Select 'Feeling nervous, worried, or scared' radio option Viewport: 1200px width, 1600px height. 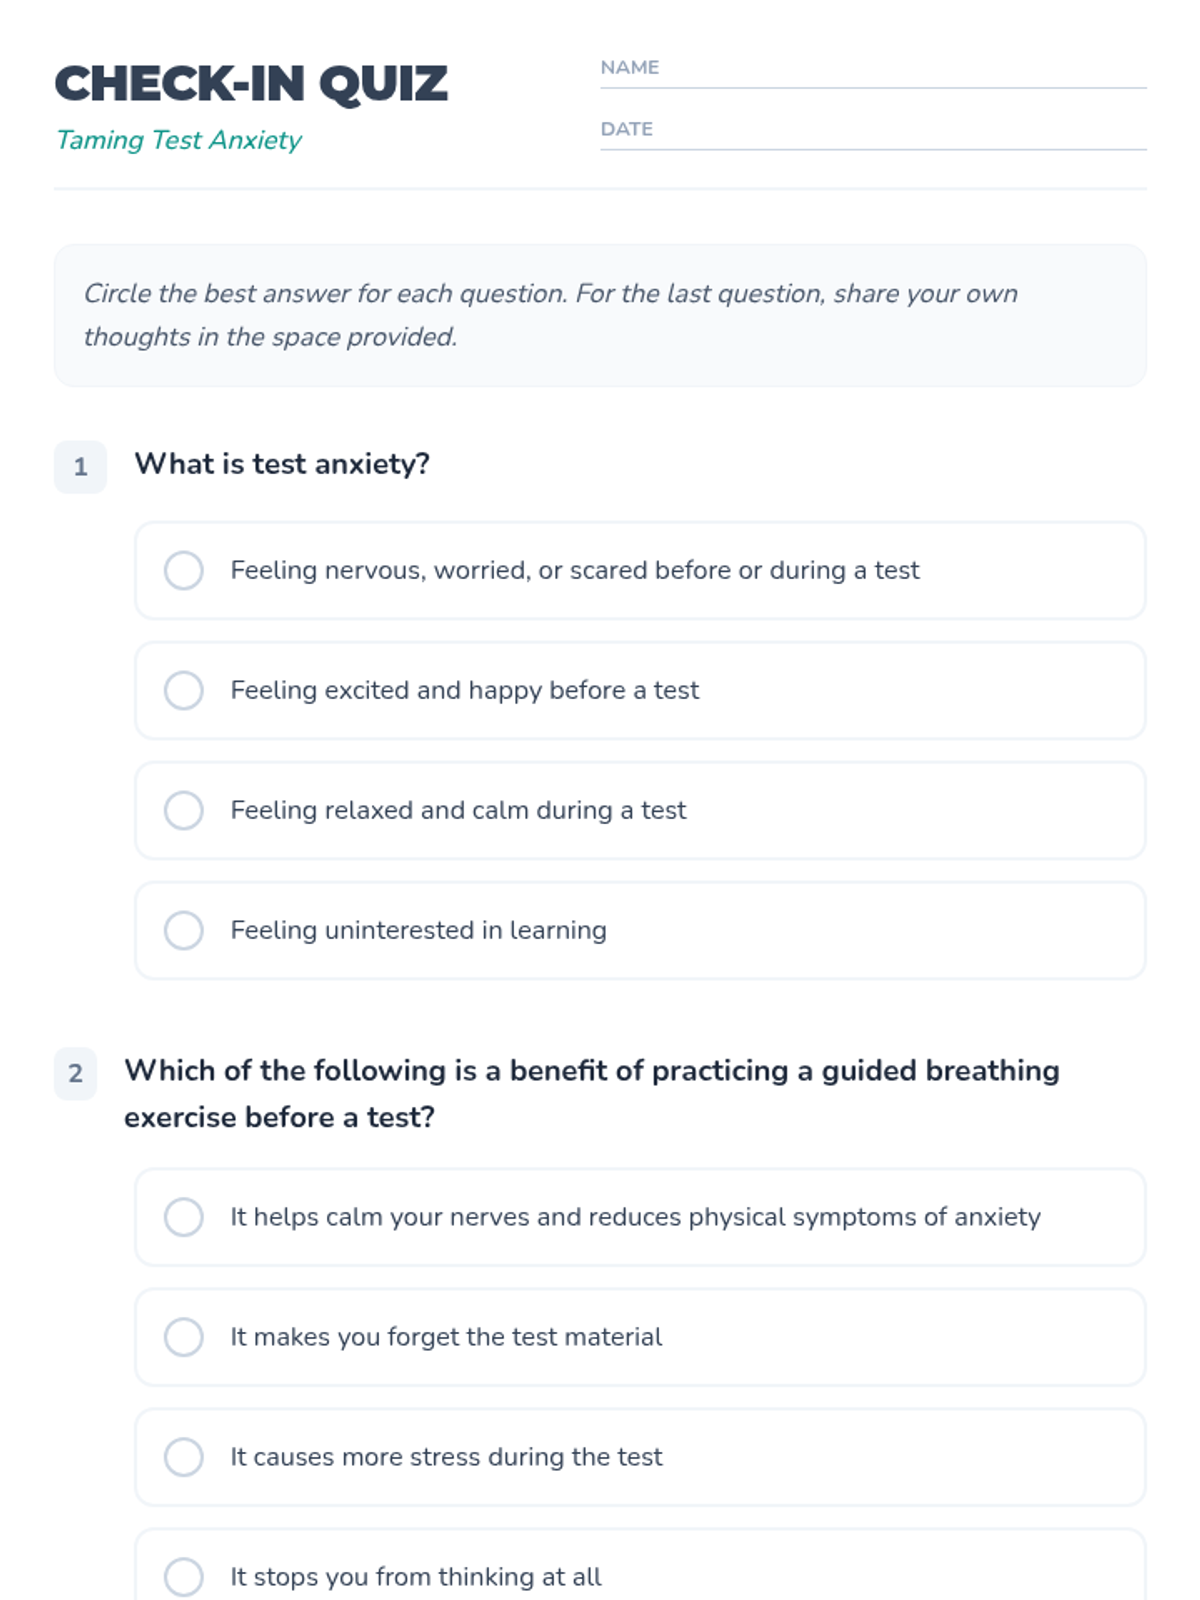click(x=184, y=570)
